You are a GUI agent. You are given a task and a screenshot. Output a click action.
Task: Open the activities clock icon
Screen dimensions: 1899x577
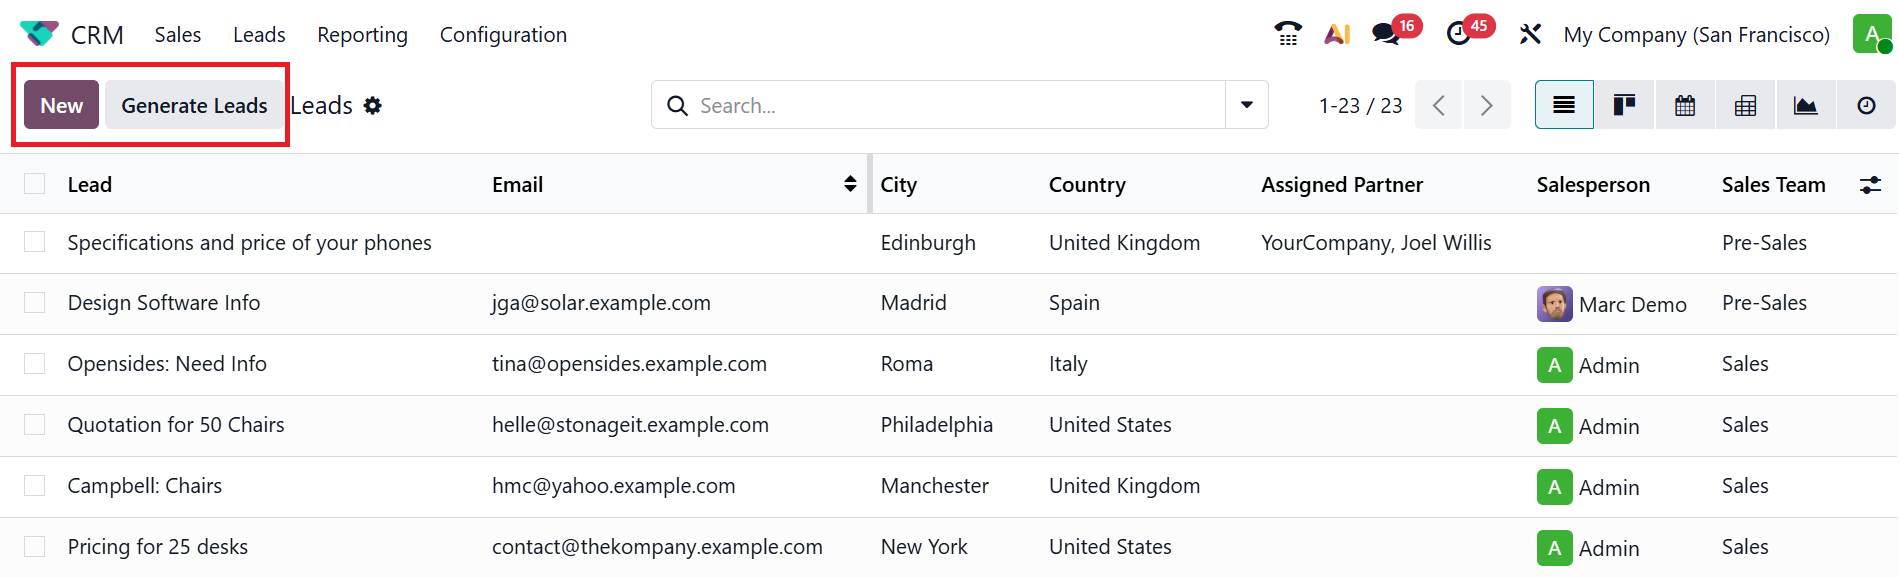point(1459,34)
